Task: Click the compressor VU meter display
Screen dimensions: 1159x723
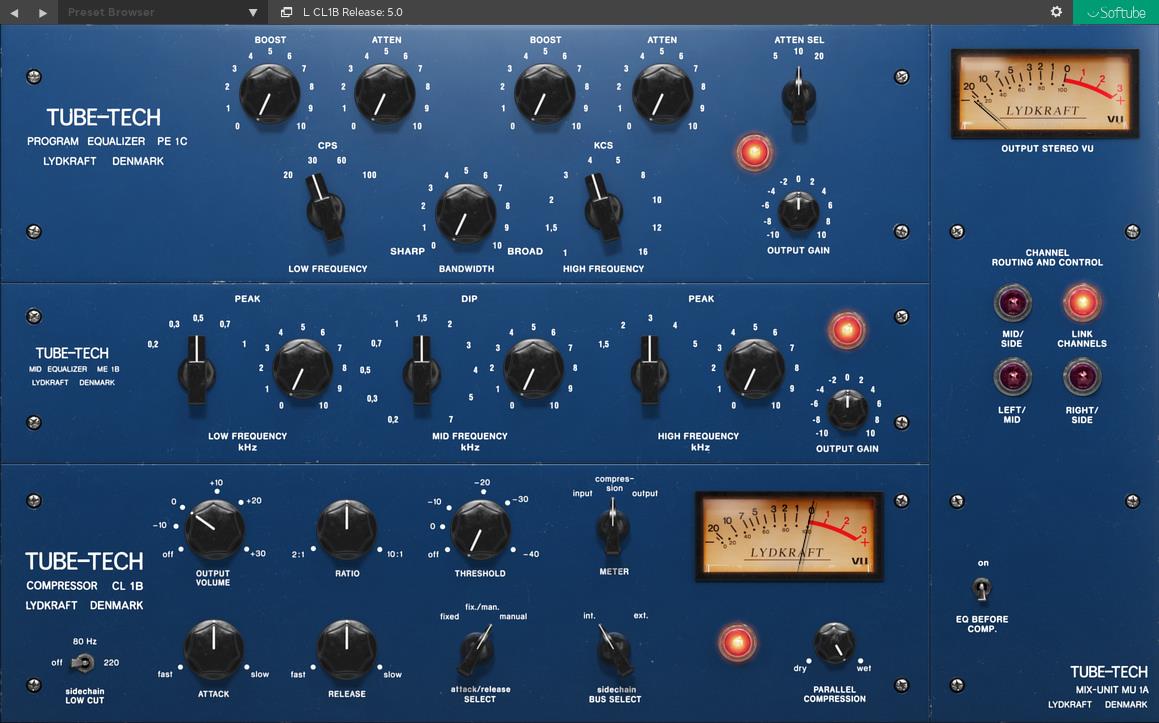Action: pyautogui.click(x=789, y=537)
